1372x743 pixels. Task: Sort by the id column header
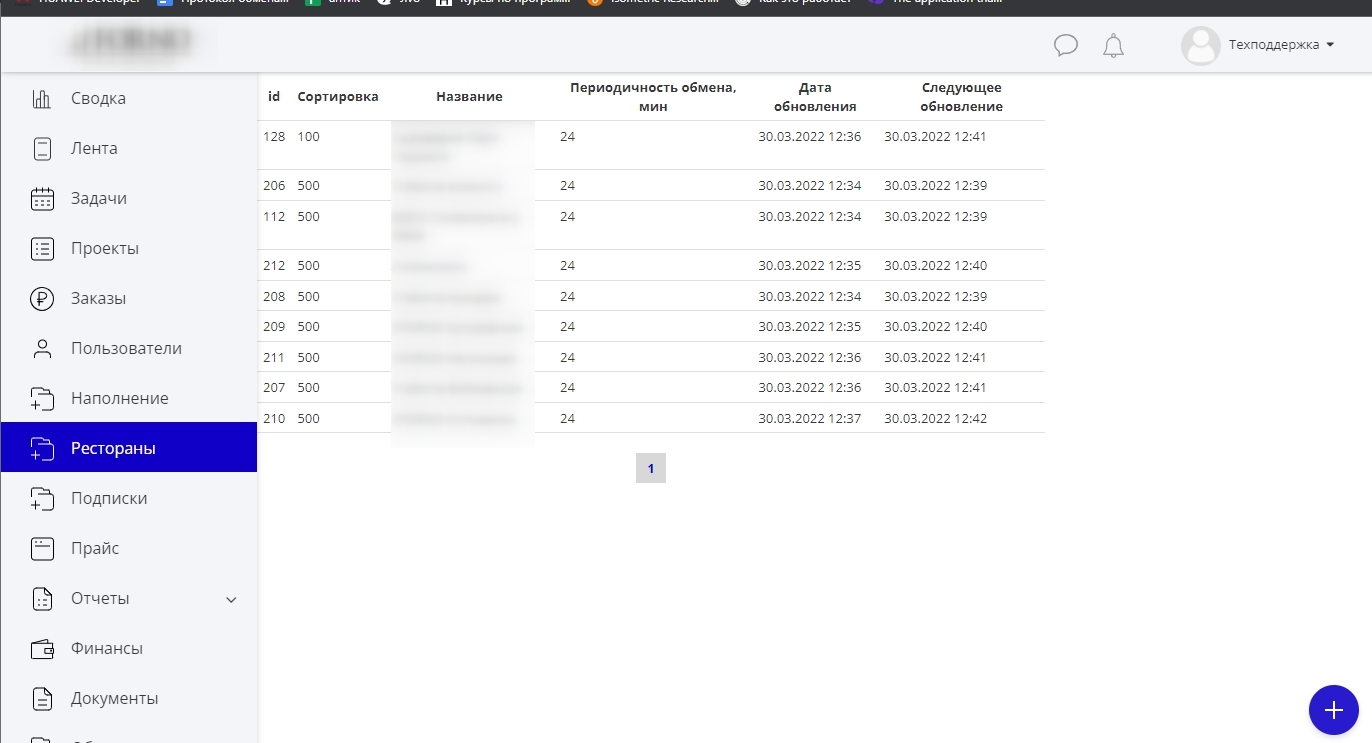click(x=274, y=97)
